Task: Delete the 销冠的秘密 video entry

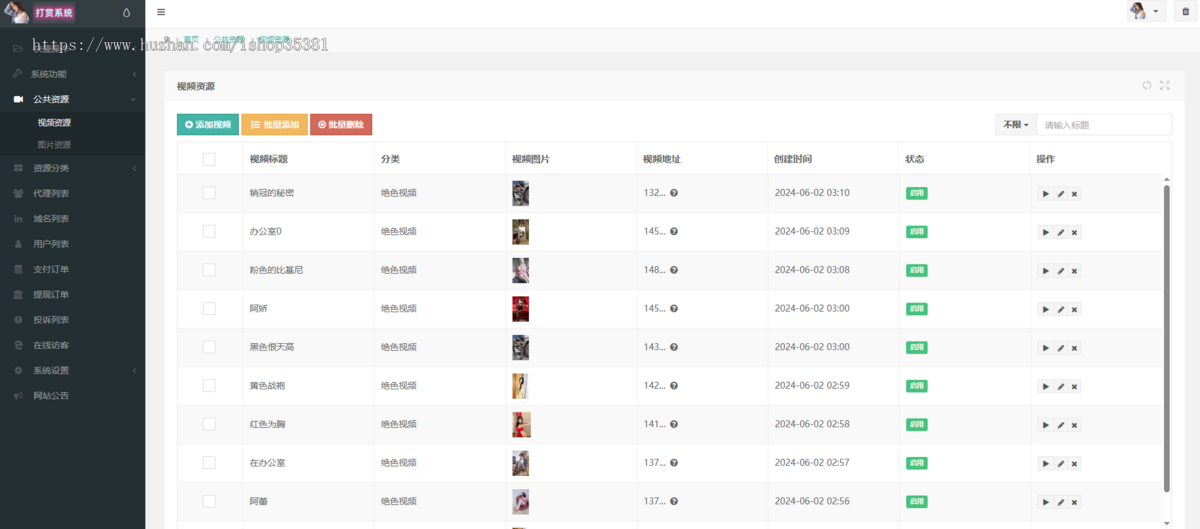Action: (1074, 194)
